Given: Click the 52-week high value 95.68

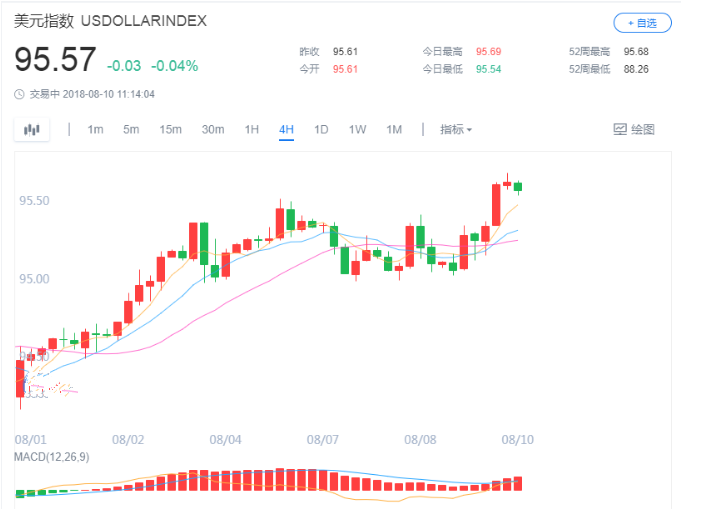Looking at the screenshot, I should click(x=636, y=51).
